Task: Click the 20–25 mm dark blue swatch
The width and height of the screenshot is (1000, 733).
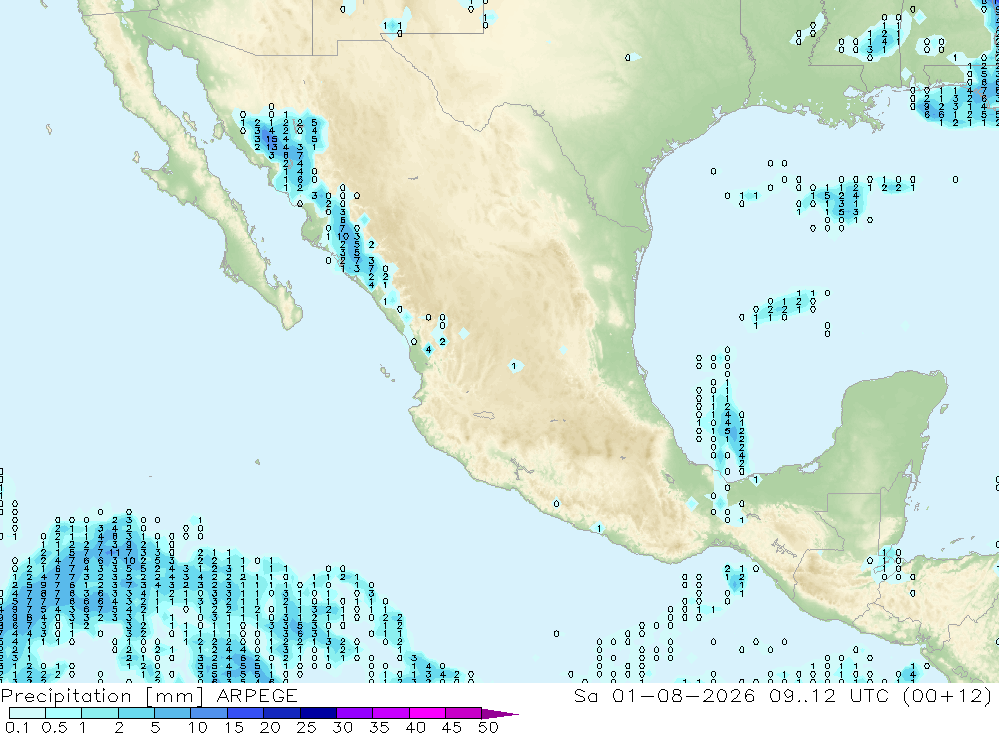Action: coord(282,713)
